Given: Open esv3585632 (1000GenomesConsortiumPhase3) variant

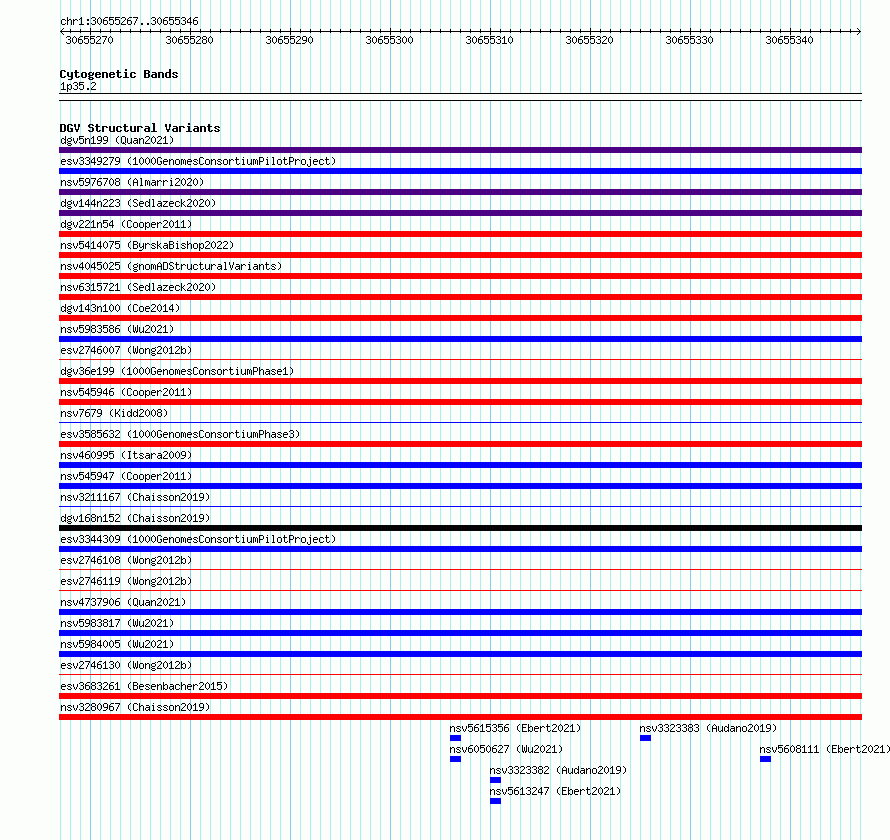Looking at the screenshot, I should coord(180,434).
